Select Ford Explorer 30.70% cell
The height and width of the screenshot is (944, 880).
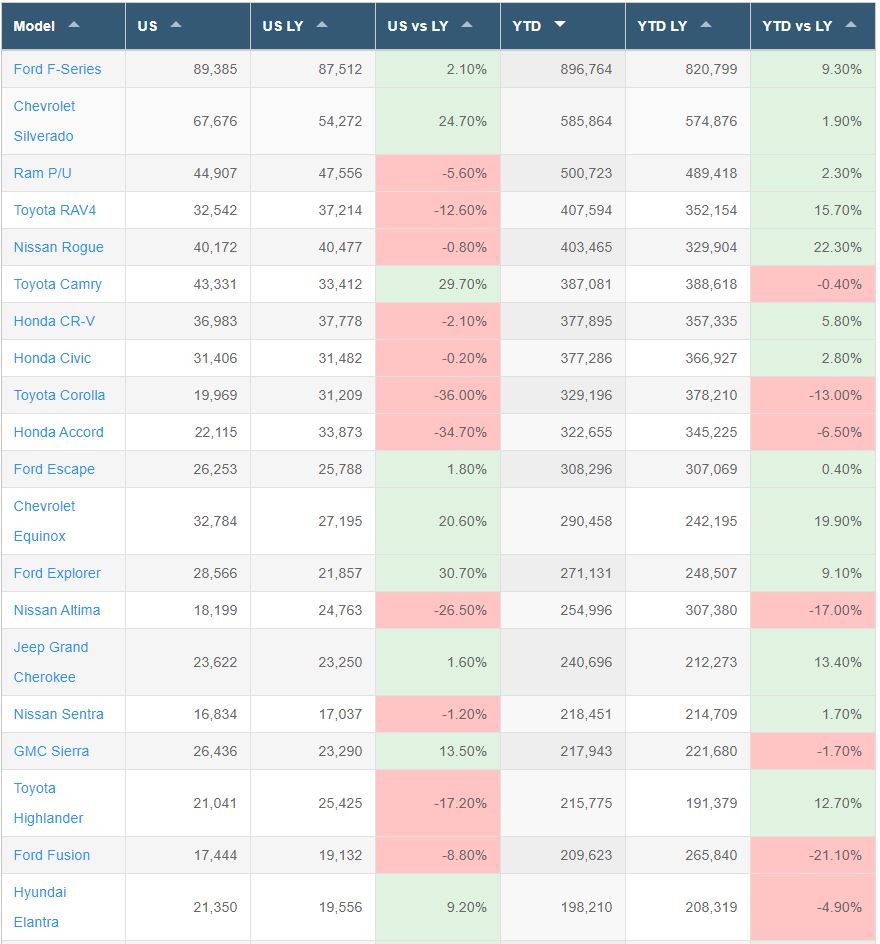(x=438, y=573)
